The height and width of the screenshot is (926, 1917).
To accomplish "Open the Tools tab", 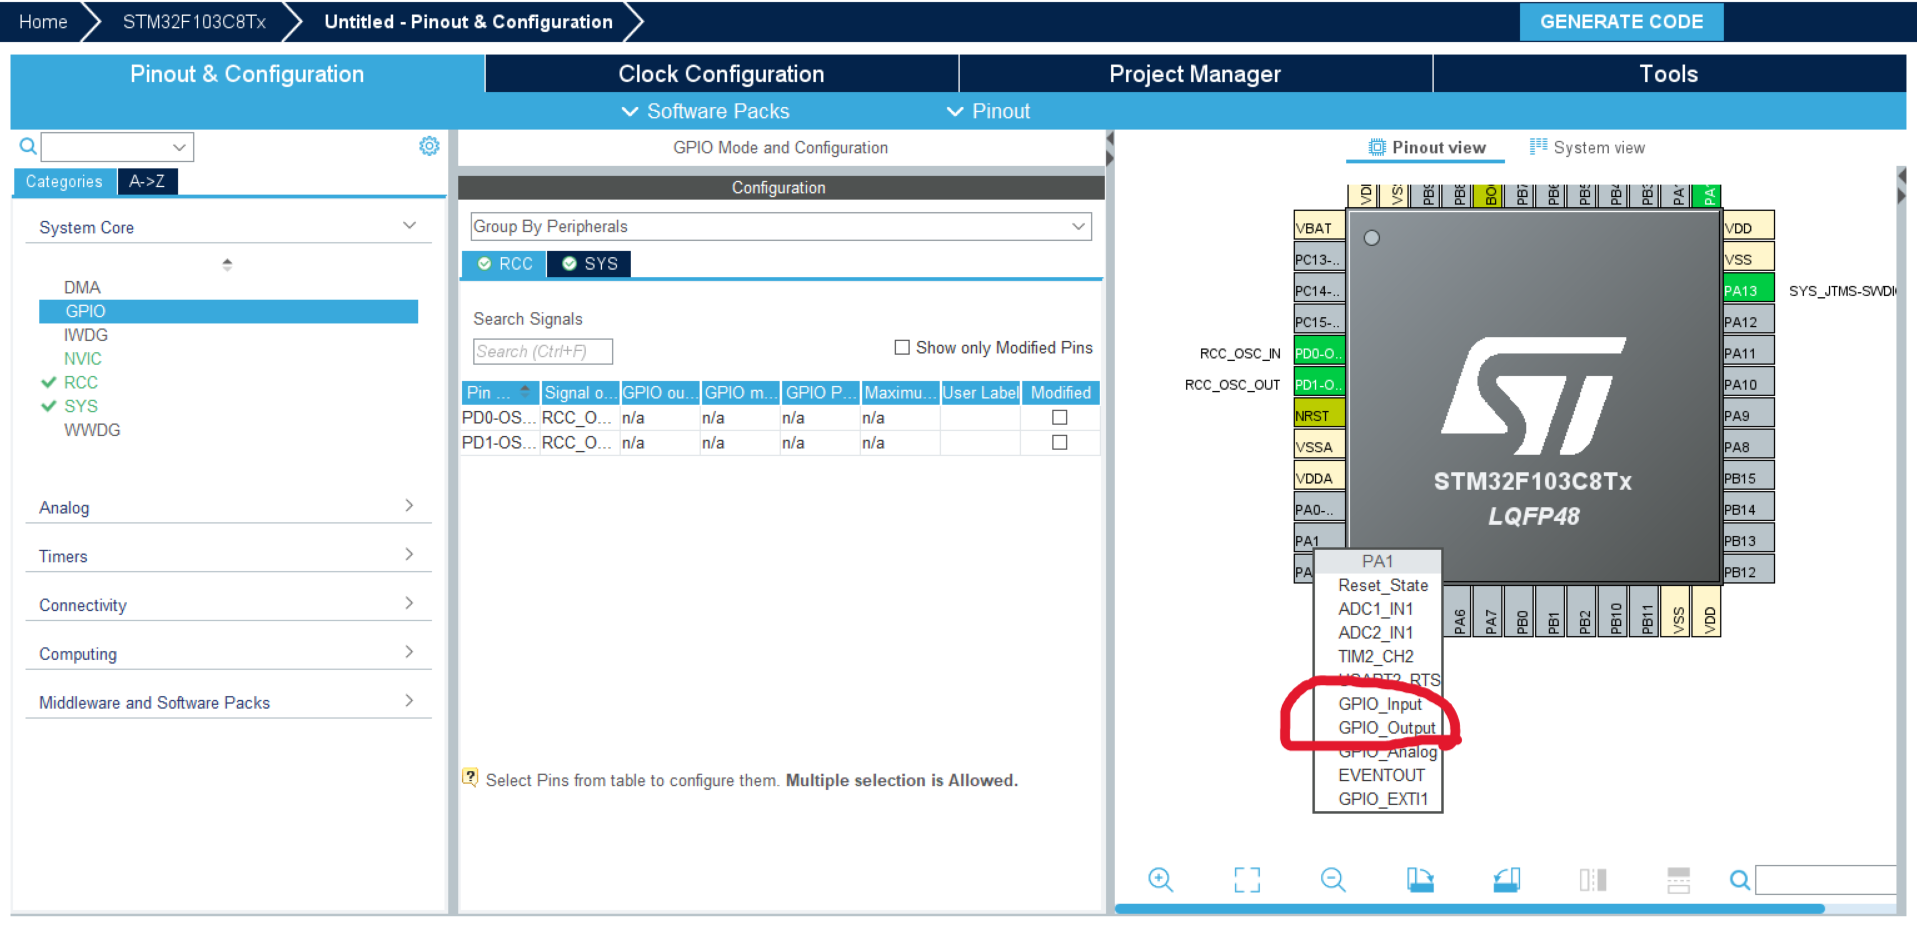I will coord(1669,74).
